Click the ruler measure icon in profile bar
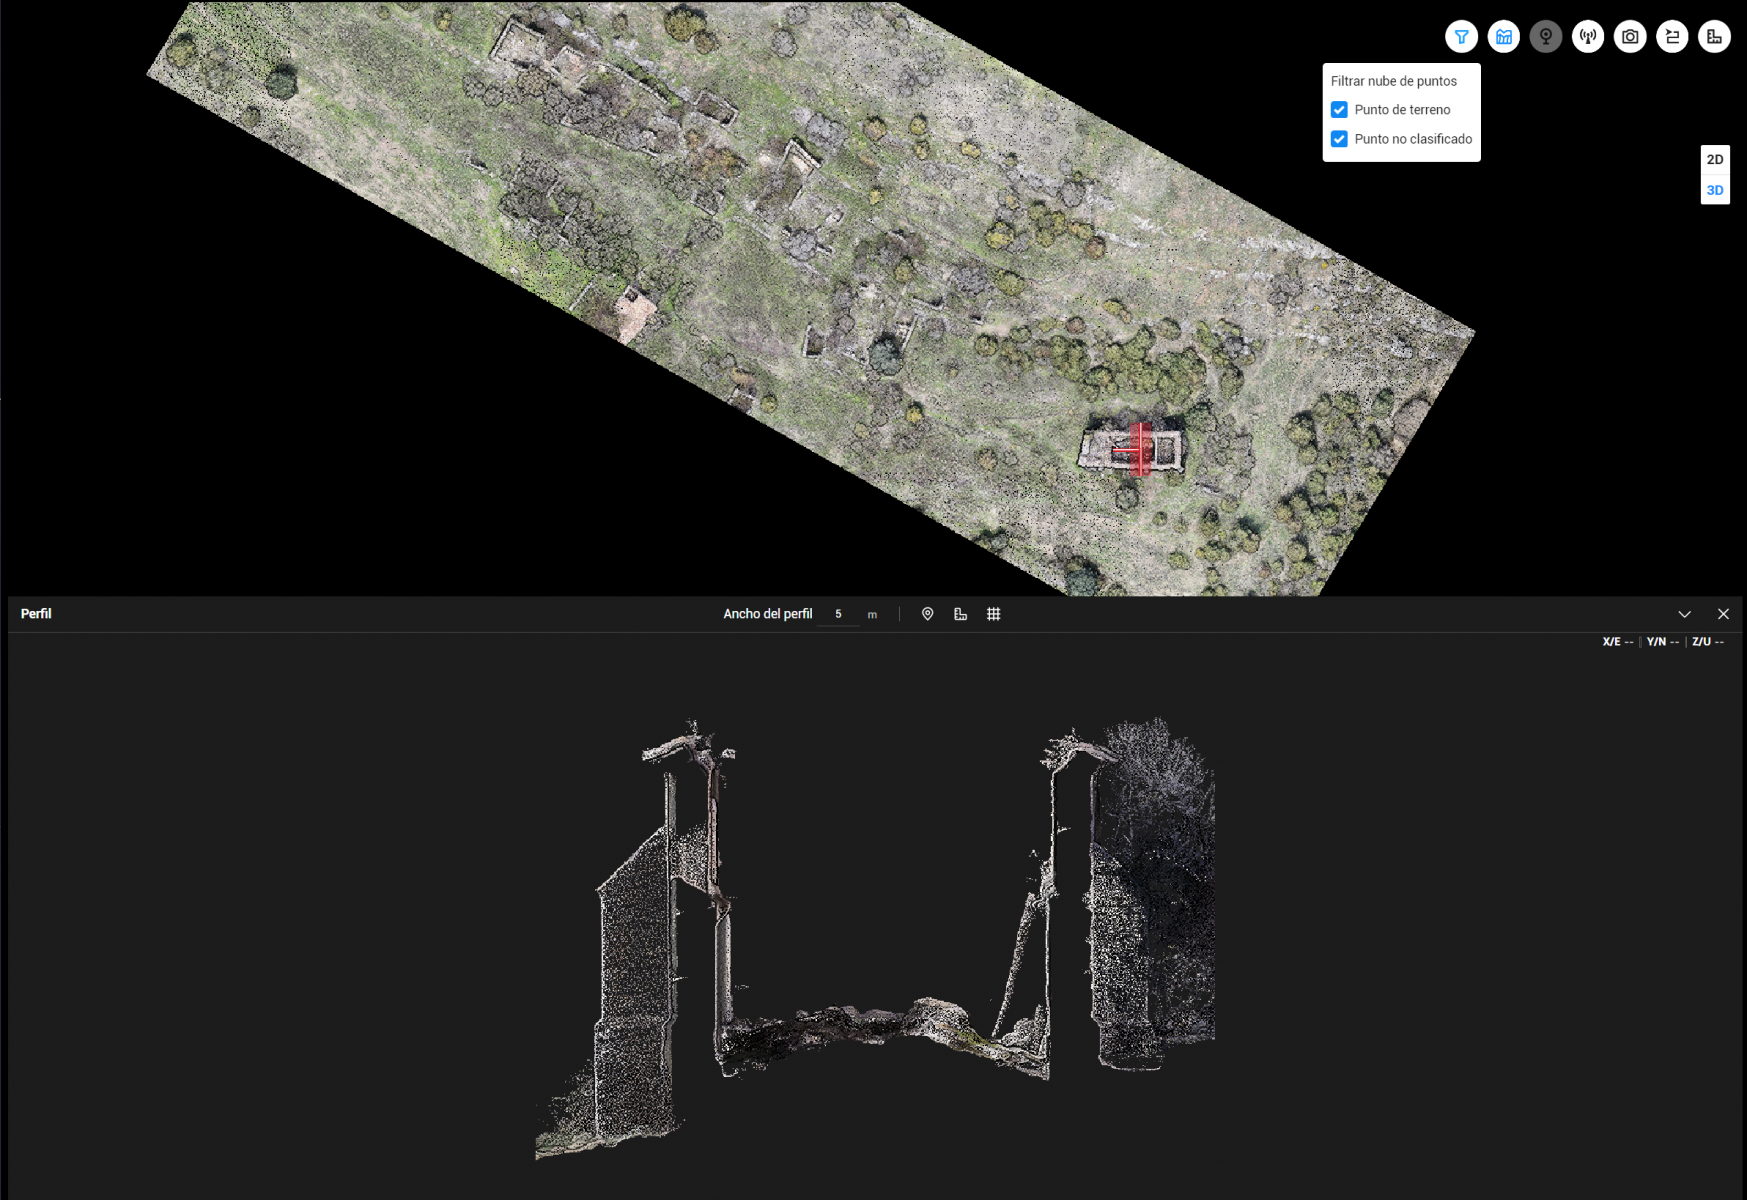Image resolution: width=1747 pixels, height=1200 pixels. tap(960, 614)
